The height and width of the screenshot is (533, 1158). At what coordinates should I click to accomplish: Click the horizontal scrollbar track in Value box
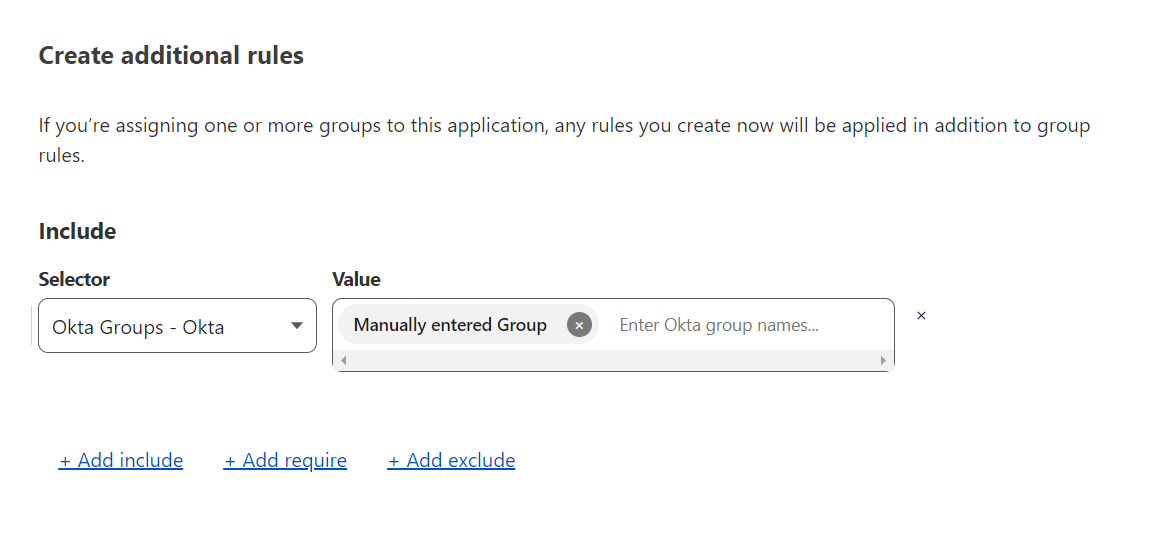pos(613,360)
